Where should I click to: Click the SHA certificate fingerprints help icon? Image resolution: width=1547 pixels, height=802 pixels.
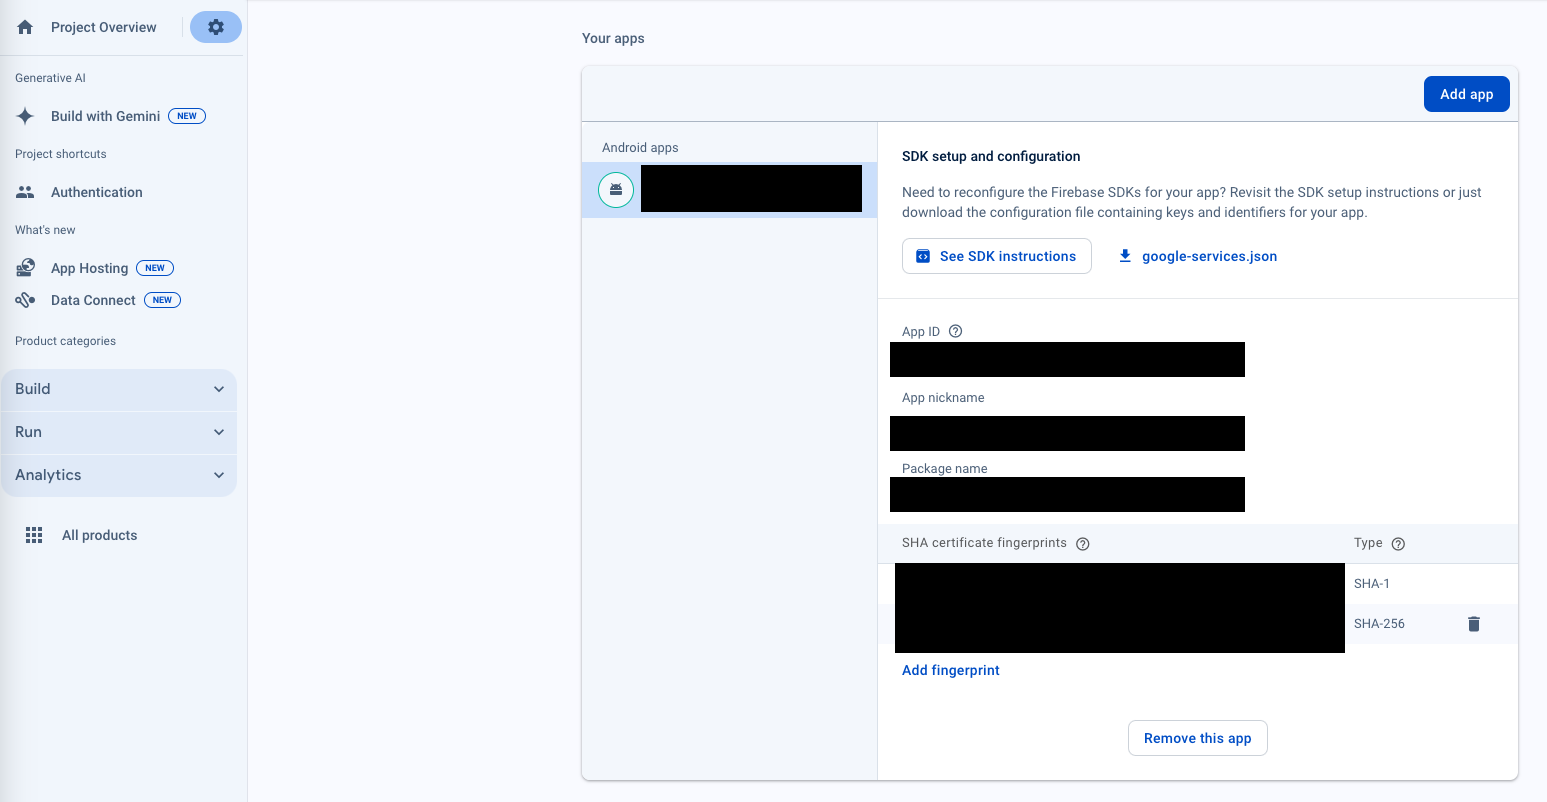(1082, 544)
